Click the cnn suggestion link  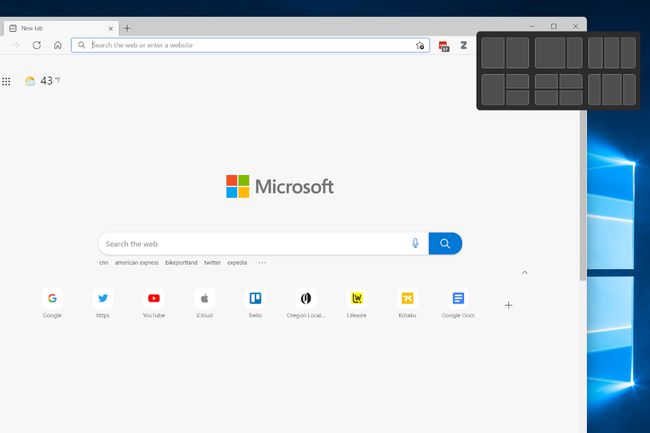pos(104,263)
